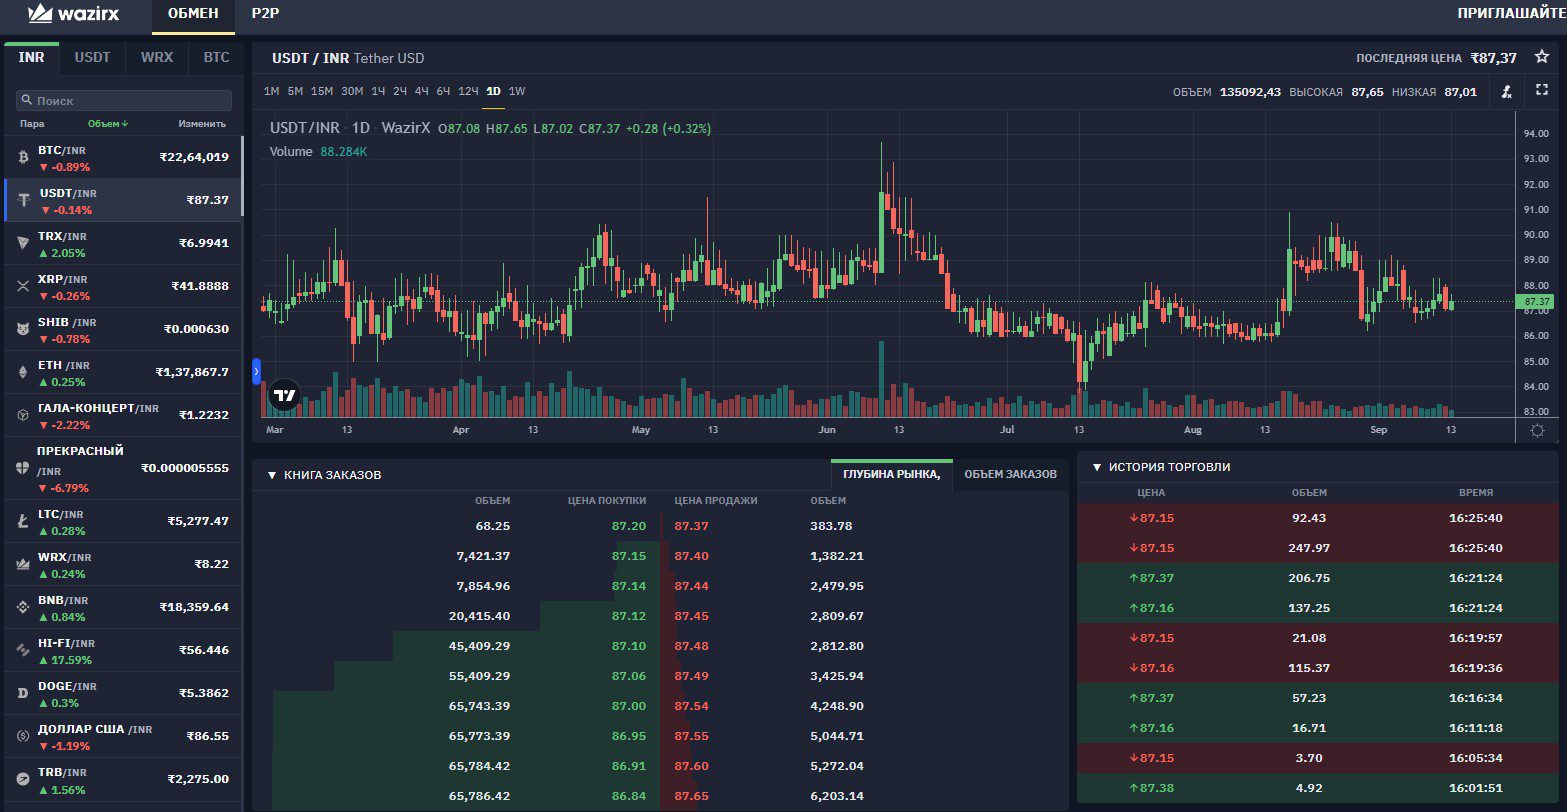
Task: Open the chart indicators tool icon
Action: pyautogui.click(x=1507, y=92)
